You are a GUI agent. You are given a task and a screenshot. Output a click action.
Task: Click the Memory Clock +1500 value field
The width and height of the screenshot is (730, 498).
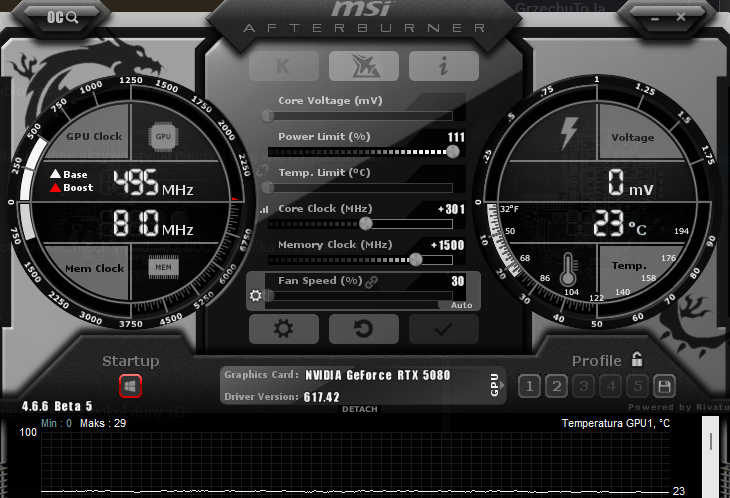[447, 245]
